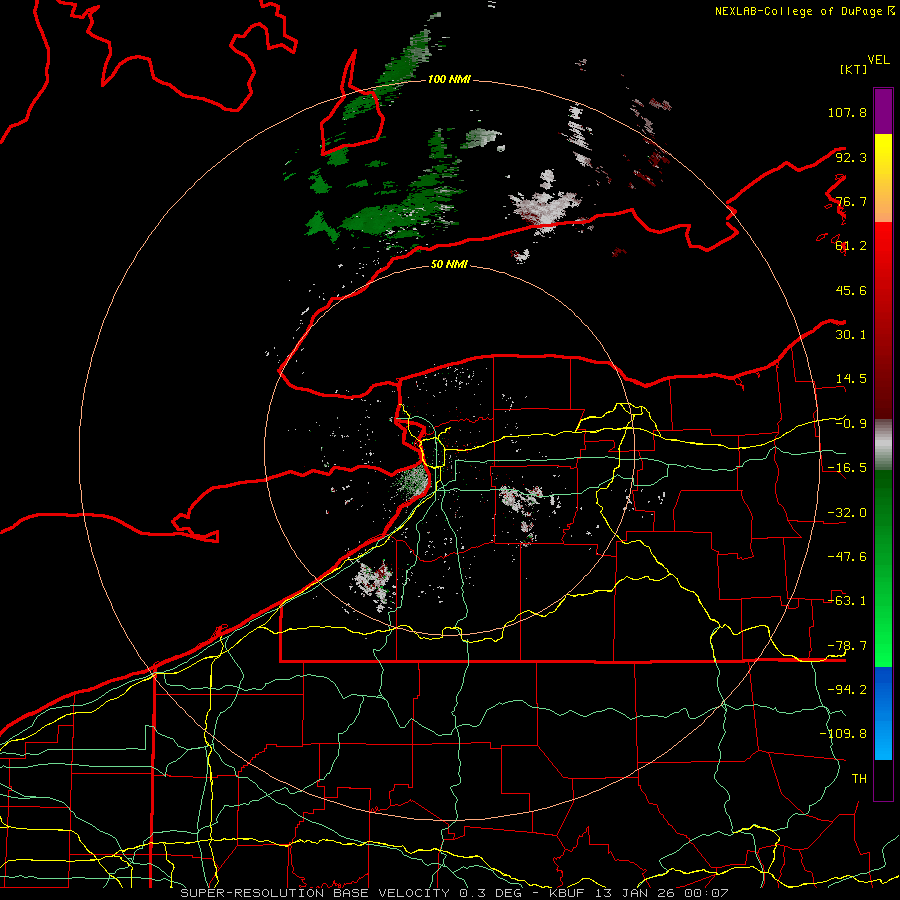Click the -0.9 legend value
Viewport: 900px width, 900px height.
point(851,424)
